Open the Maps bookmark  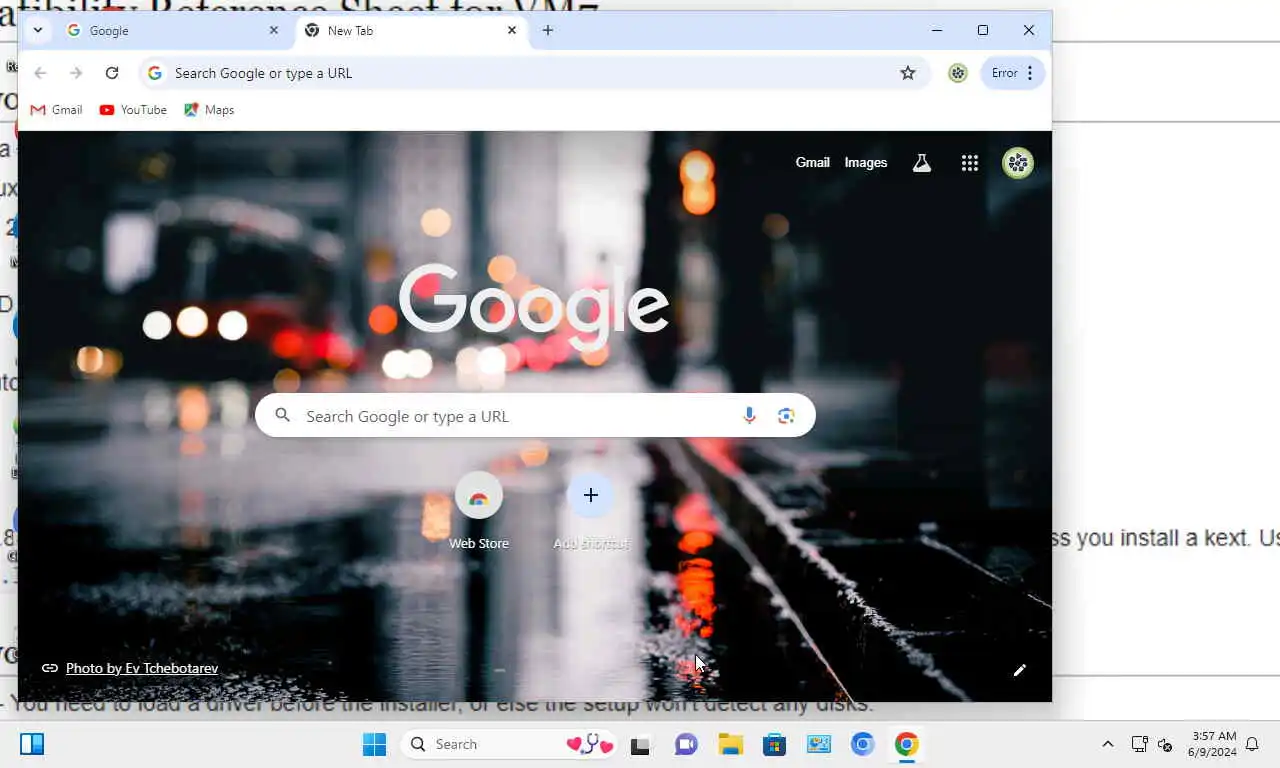click(209, 110)
